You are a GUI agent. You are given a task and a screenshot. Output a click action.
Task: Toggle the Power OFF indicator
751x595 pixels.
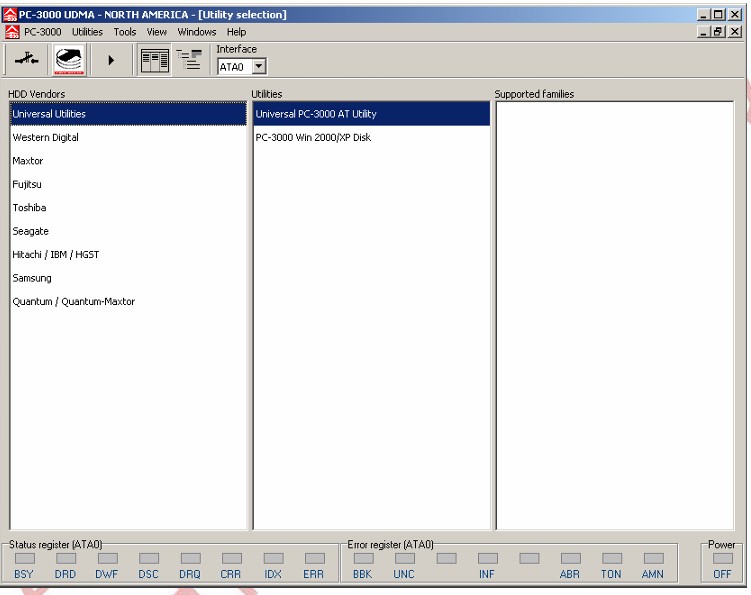pos(722,559)
